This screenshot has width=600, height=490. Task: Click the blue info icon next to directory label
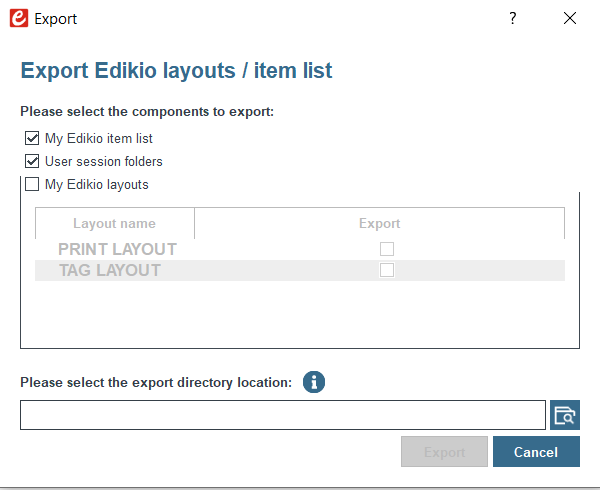point(314,382)
